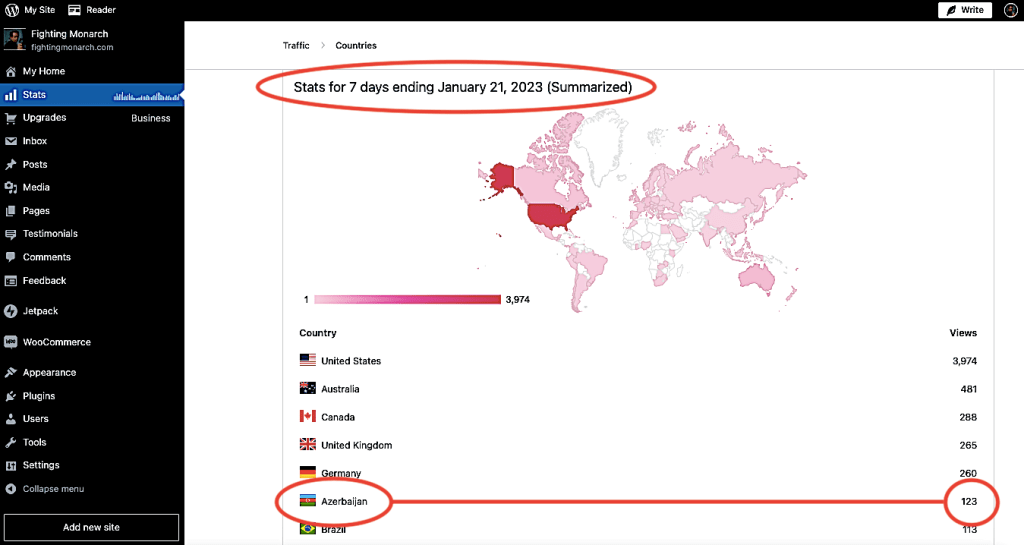Open the Plugins menu item

click(x=39, y=396)
